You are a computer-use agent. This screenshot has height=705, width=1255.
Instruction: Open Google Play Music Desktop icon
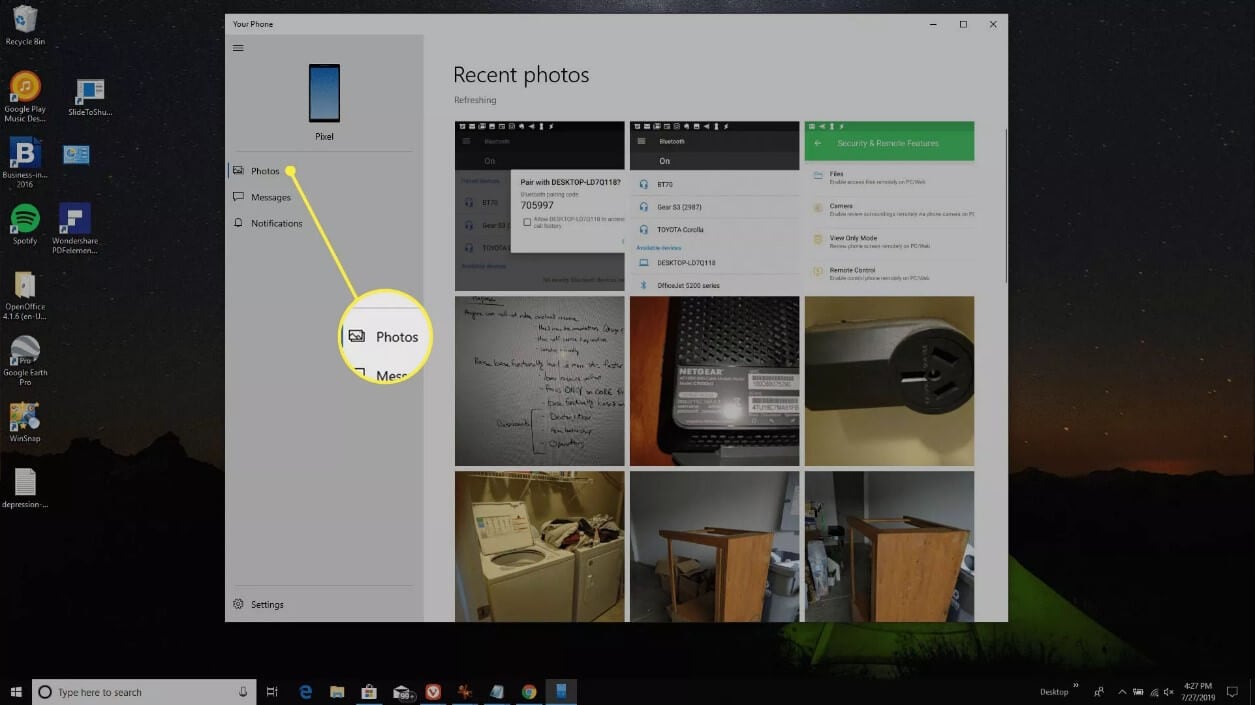click(25, 98)
